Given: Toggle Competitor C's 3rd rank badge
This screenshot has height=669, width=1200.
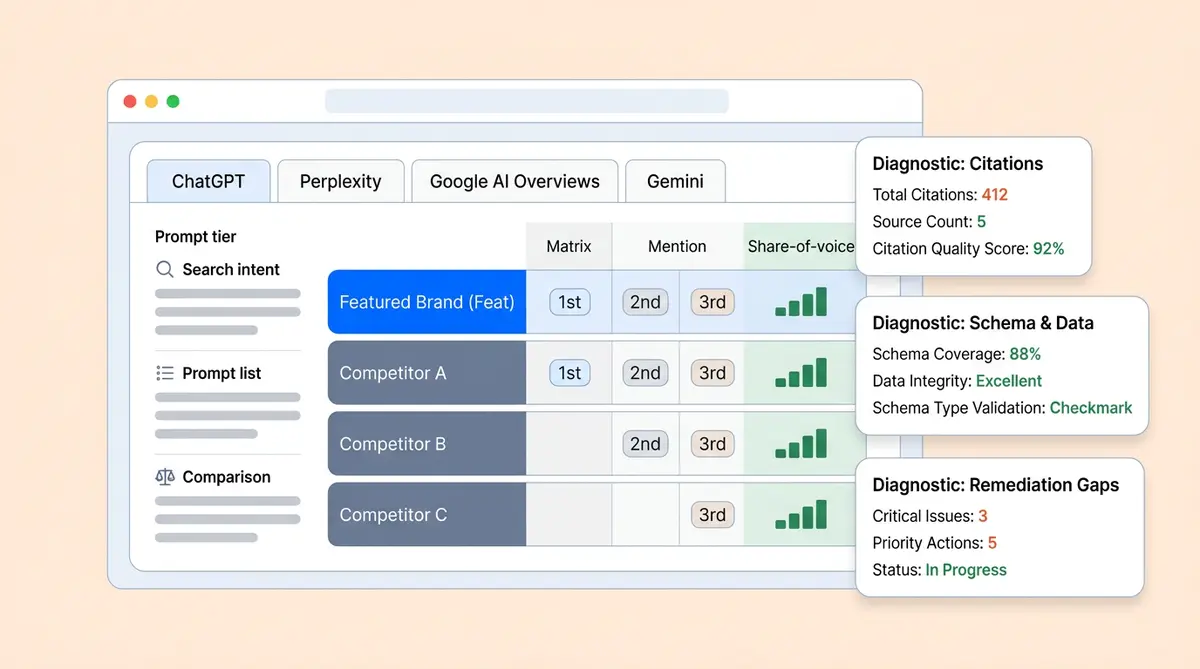Looking at the screenshot, I should (x=712, y=514).
